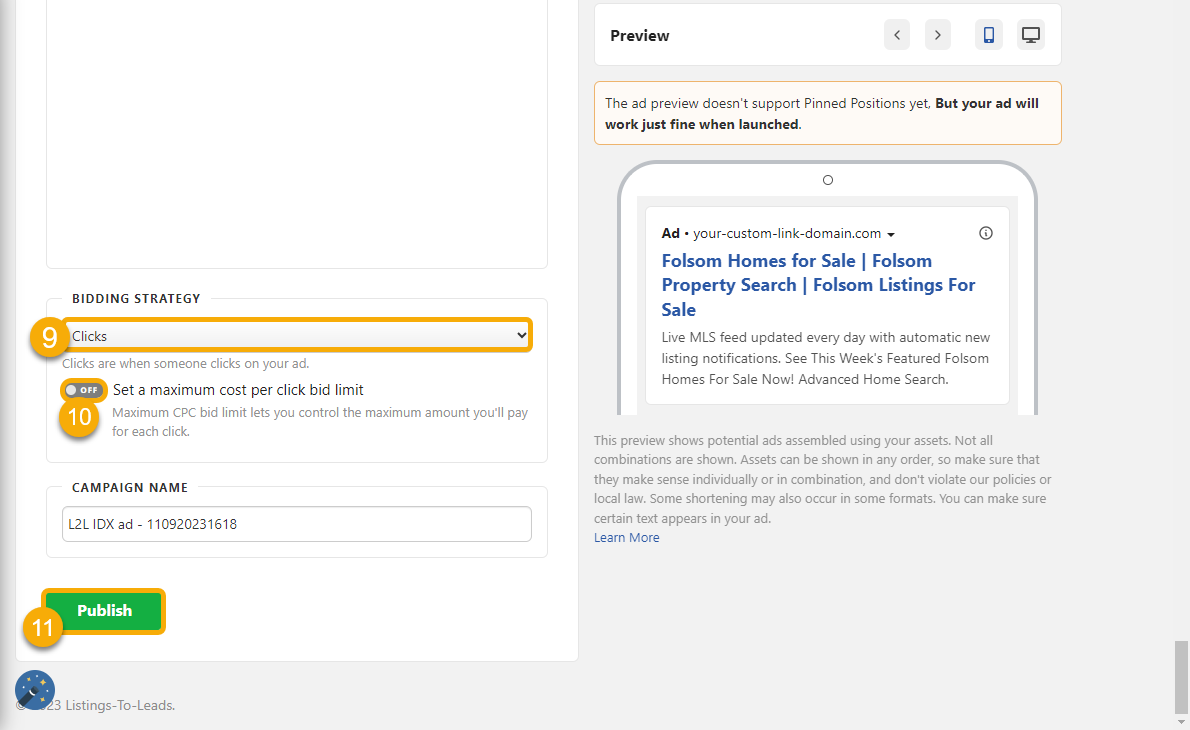Click the Folsom Homes for Sale headline
This screenshot has height=730, width=1190.
[x=818, y=284]
